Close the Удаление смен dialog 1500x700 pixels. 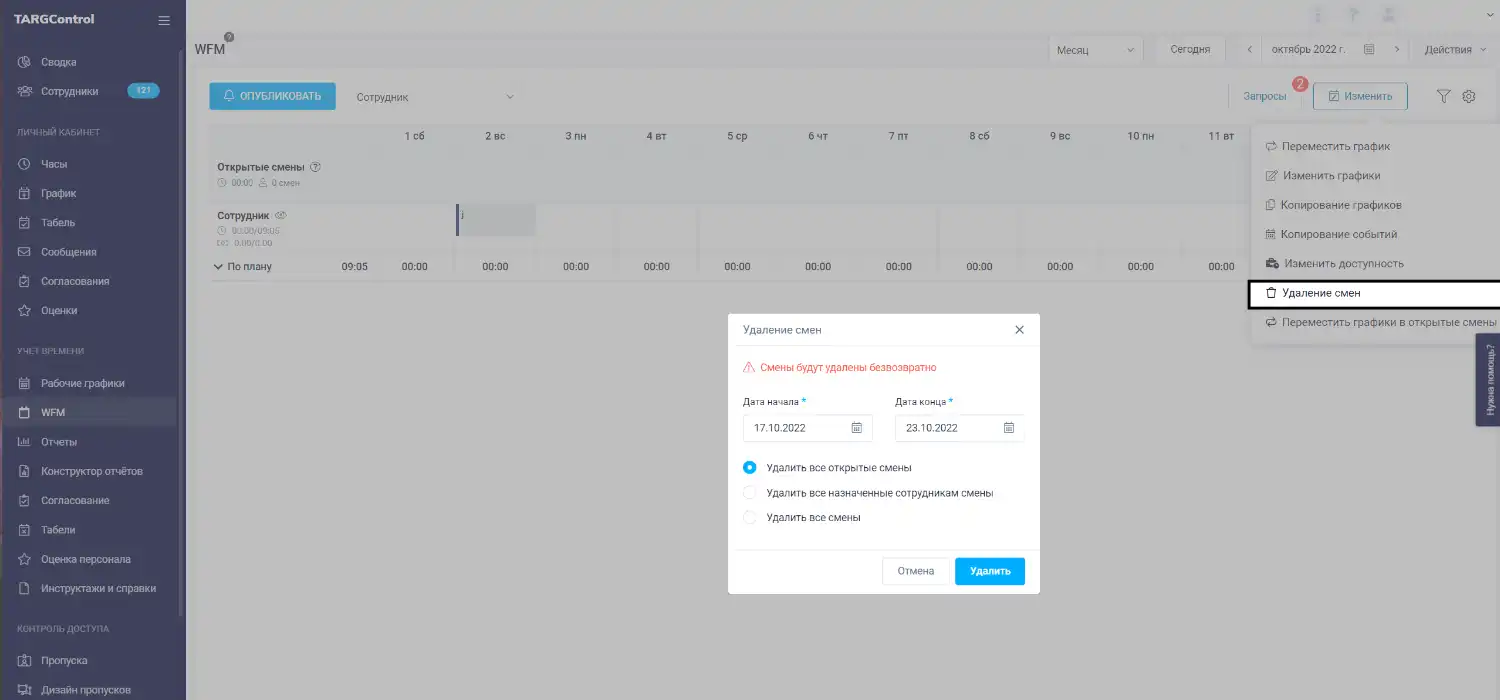[1019, 329]
